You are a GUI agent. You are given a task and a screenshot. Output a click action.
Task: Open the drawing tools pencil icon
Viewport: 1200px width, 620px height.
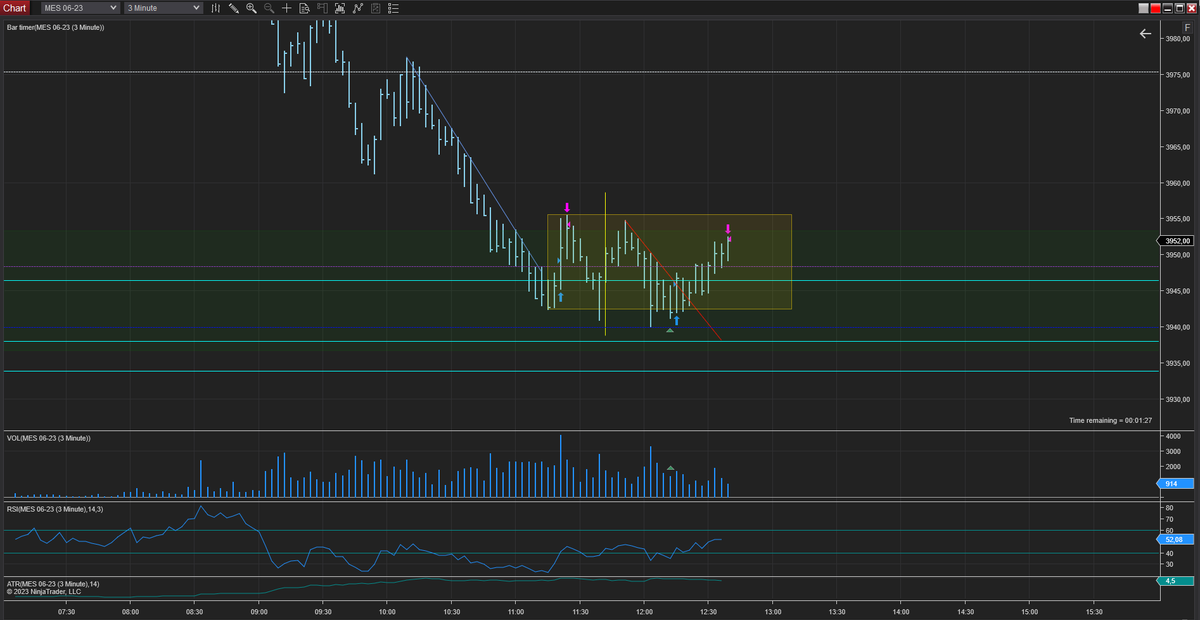point(234,8)
